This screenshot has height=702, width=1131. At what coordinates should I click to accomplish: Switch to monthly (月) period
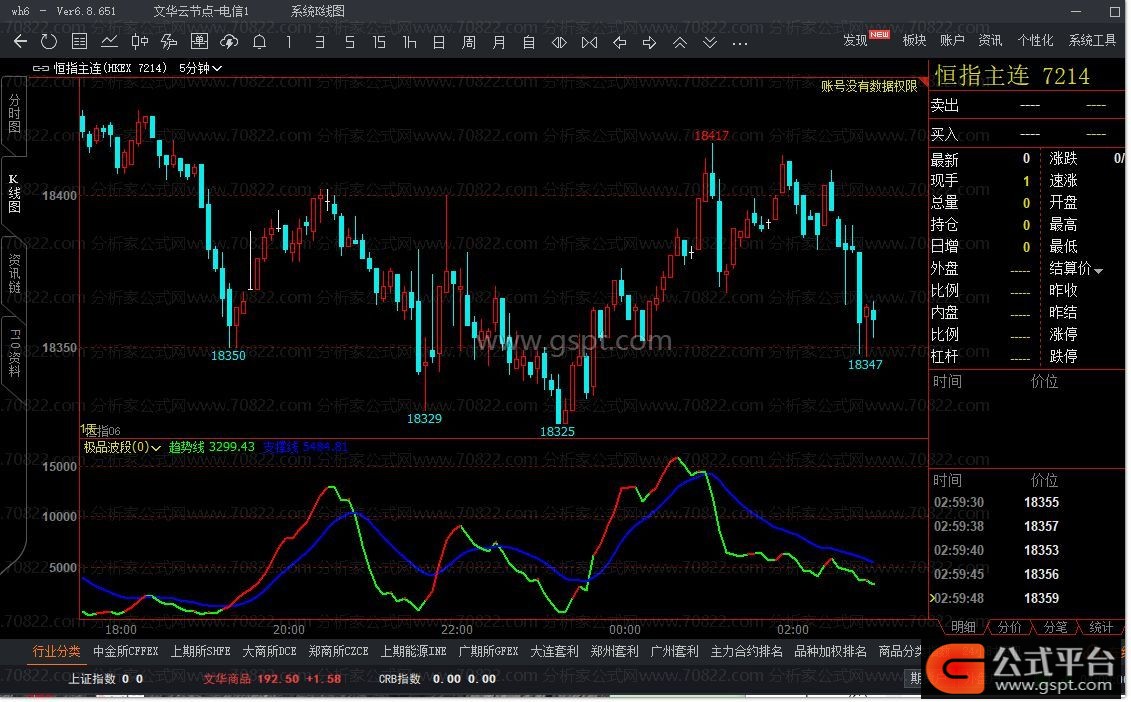coord(498,42)
